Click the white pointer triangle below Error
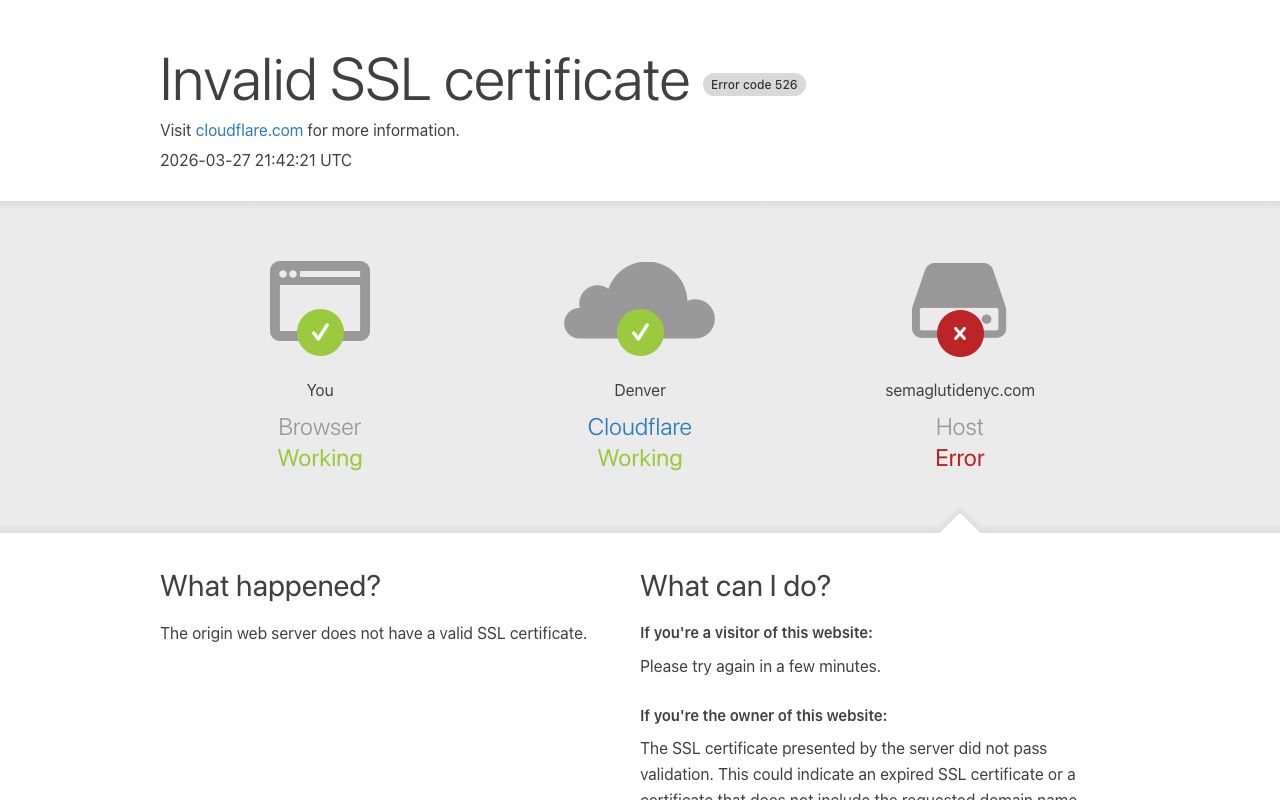 [960, 524]
